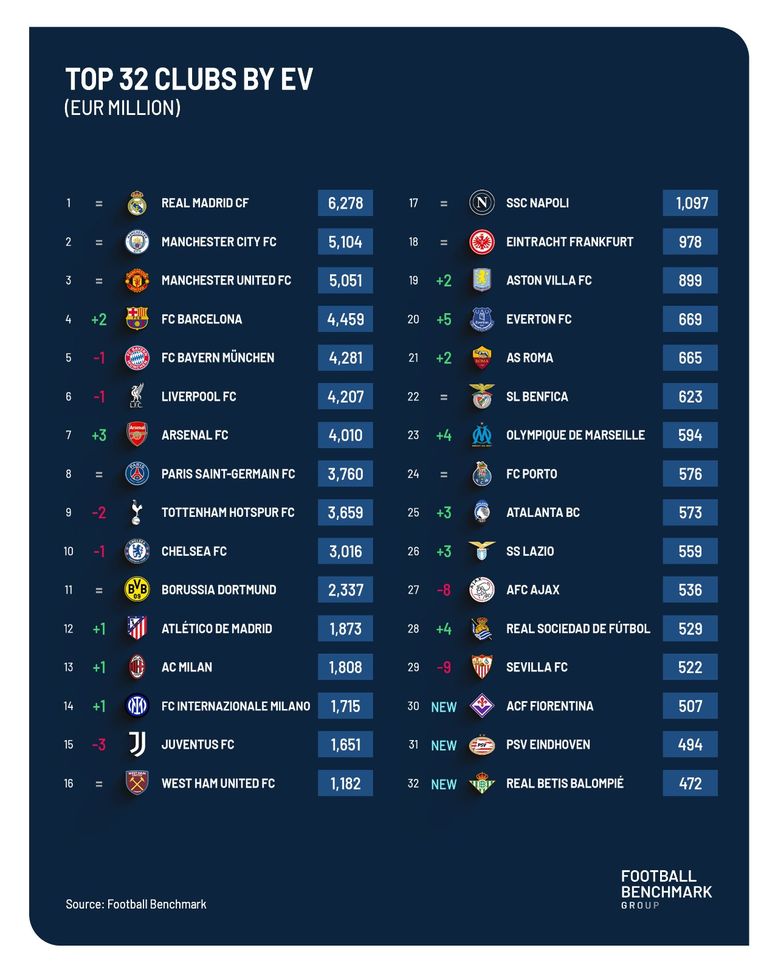
Task: Select Arsenal FC's 4,010 value box
Action: (345, 435)
